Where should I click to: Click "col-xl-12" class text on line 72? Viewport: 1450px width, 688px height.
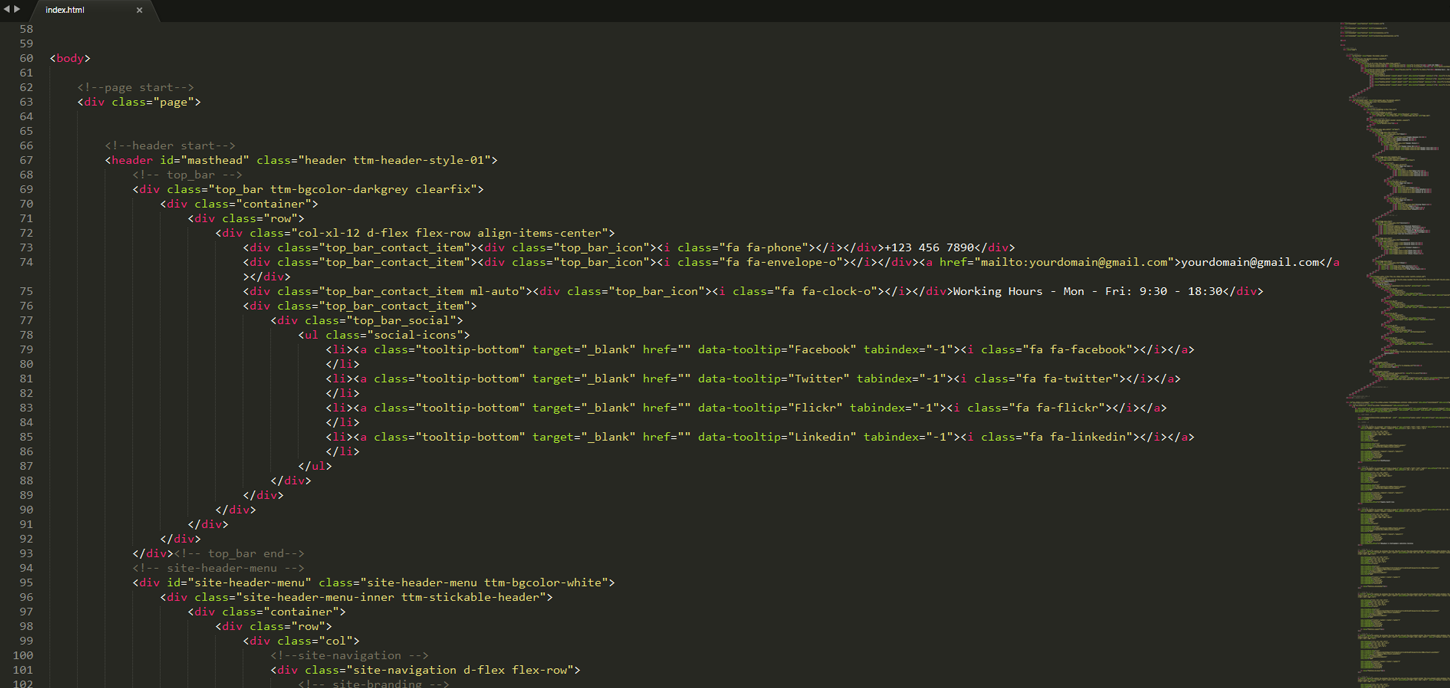pyautogui.click(x=328, y=233)
